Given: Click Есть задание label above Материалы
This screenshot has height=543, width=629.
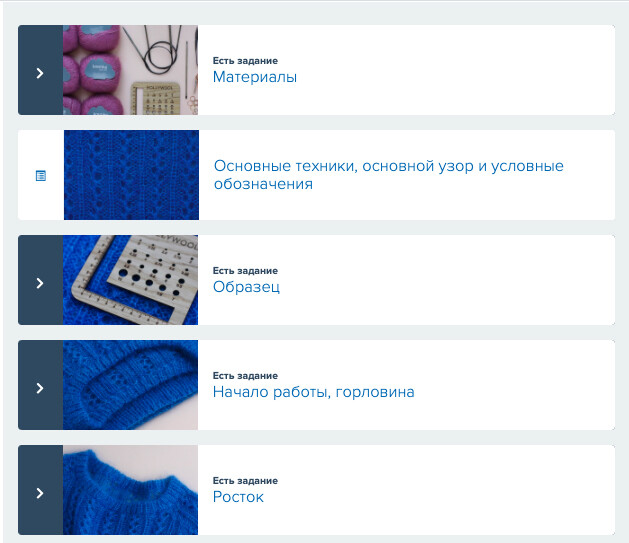Looking at the screenshot, I should click(245, 61).
